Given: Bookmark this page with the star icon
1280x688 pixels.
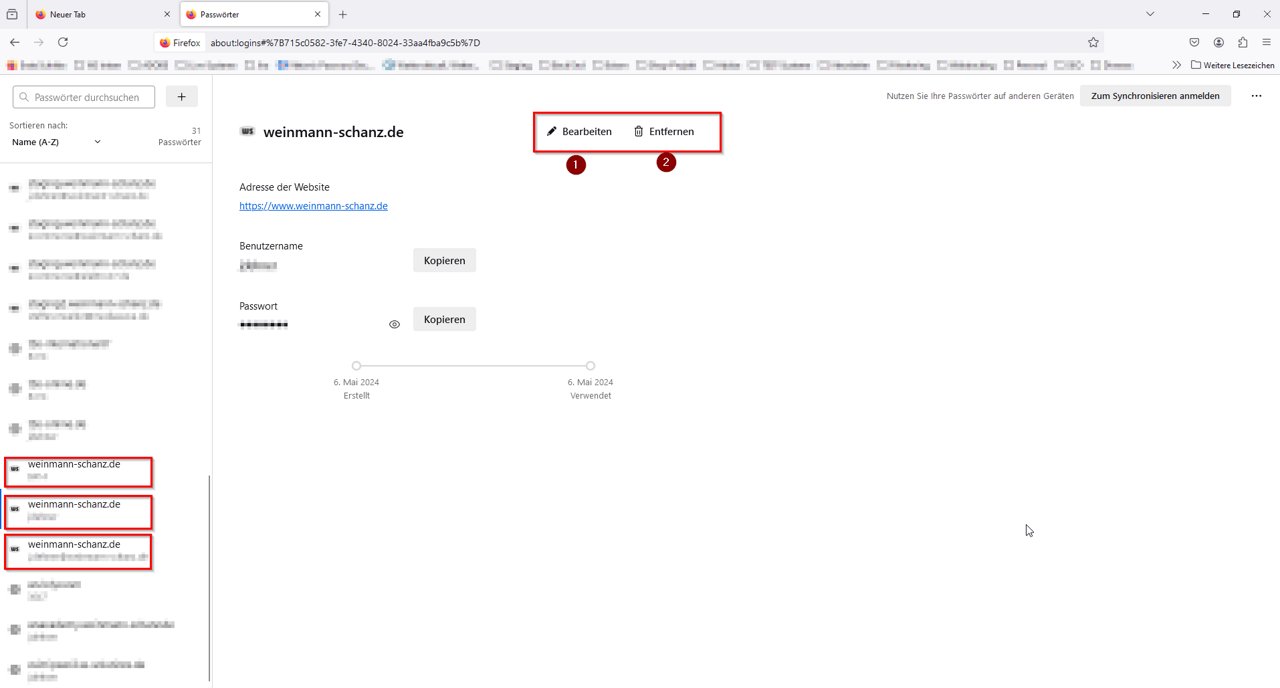Looking at the screenshot, I should click(x=1093, y=43).
